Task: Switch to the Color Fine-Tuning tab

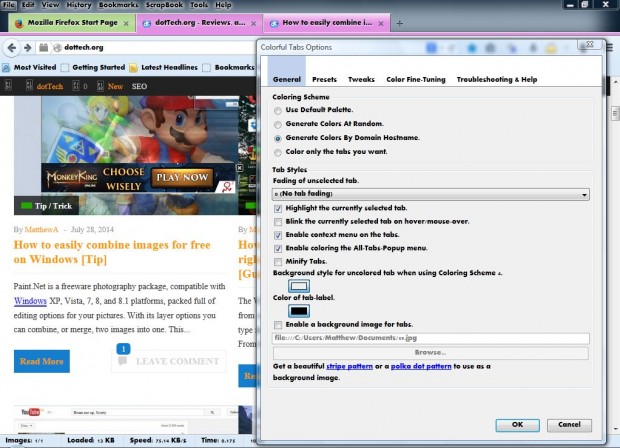Action: (x=416, y=79)
